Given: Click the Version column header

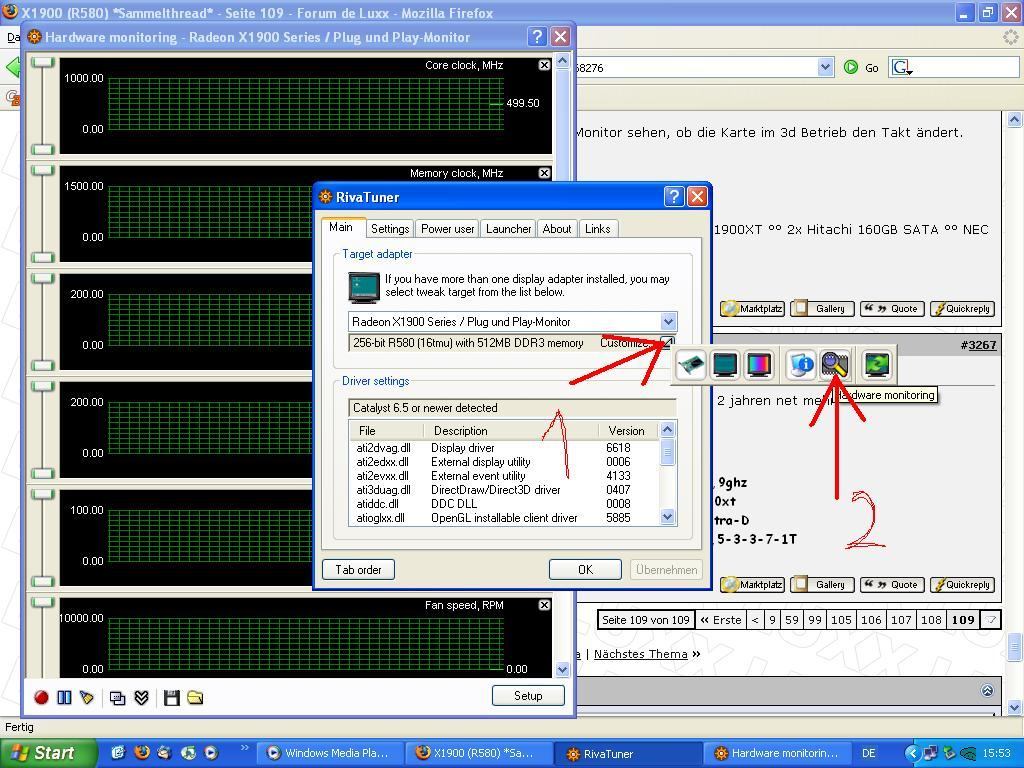Looking at the screenshot, I should (x=628, y=431).
